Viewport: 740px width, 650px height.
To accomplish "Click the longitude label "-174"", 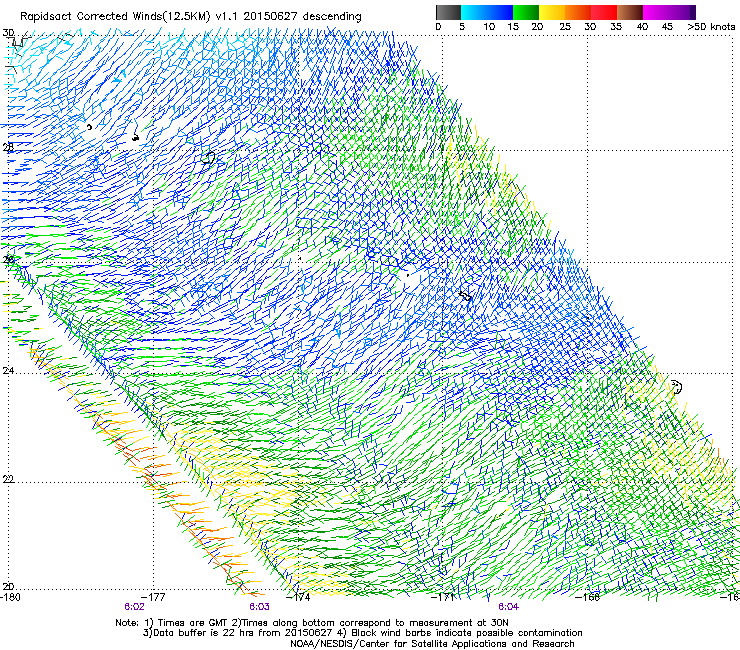I will (x=298, y=597).
